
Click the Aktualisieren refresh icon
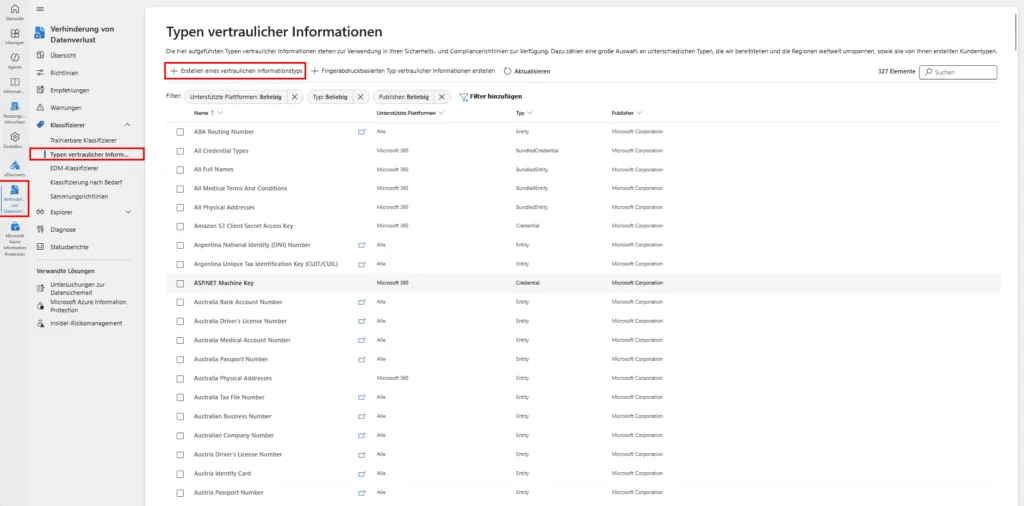click(508, 72)
